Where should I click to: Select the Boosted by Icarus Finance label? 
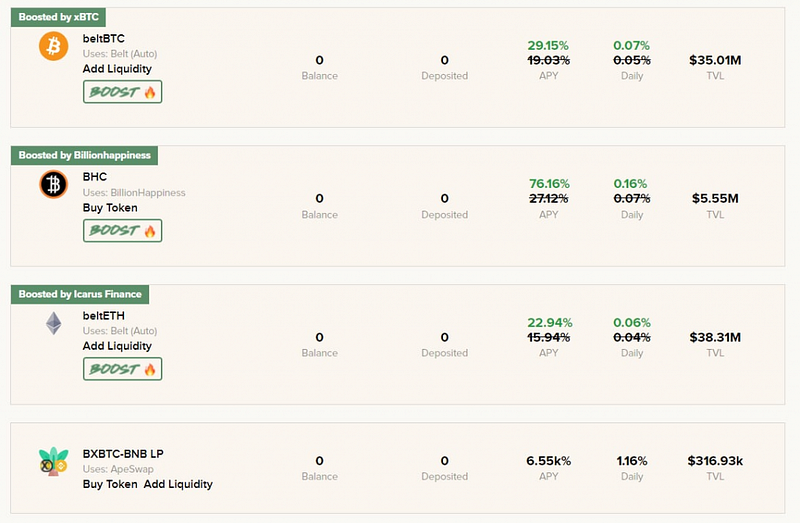pyautogui.click(x=80, y=294)
